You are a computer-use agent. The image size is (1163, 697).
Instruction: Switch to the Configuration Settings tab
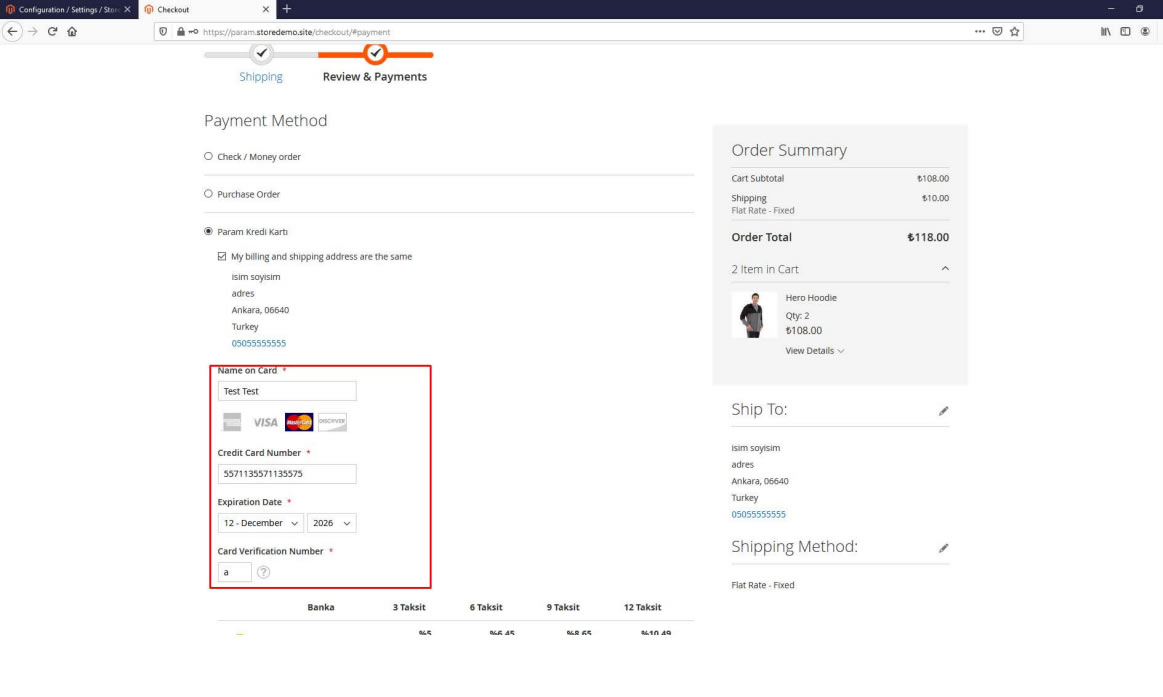coord(68,10)
